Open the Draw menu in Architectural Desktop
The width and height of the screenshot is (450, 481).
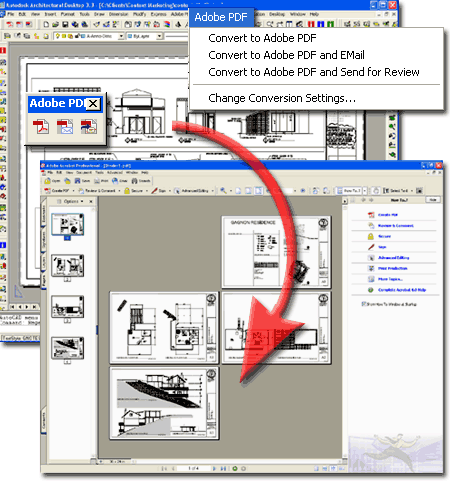point(99,14)
